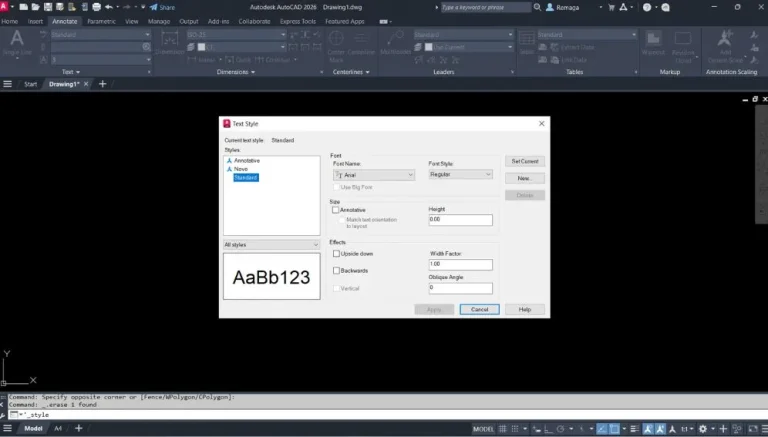Open the ribbon text style Standard dropdown
Image resolution: width=768 pixels, height=437 pixels.
100,35
